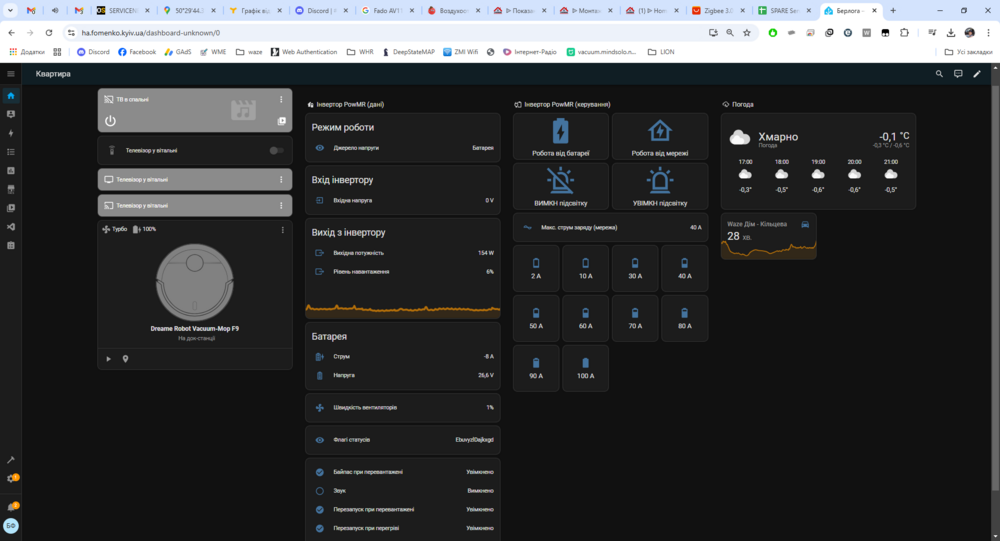Start the Dreame vacuum with play button
The height and width of the screenshot is (541, 1000).
(x=109, y=358)
